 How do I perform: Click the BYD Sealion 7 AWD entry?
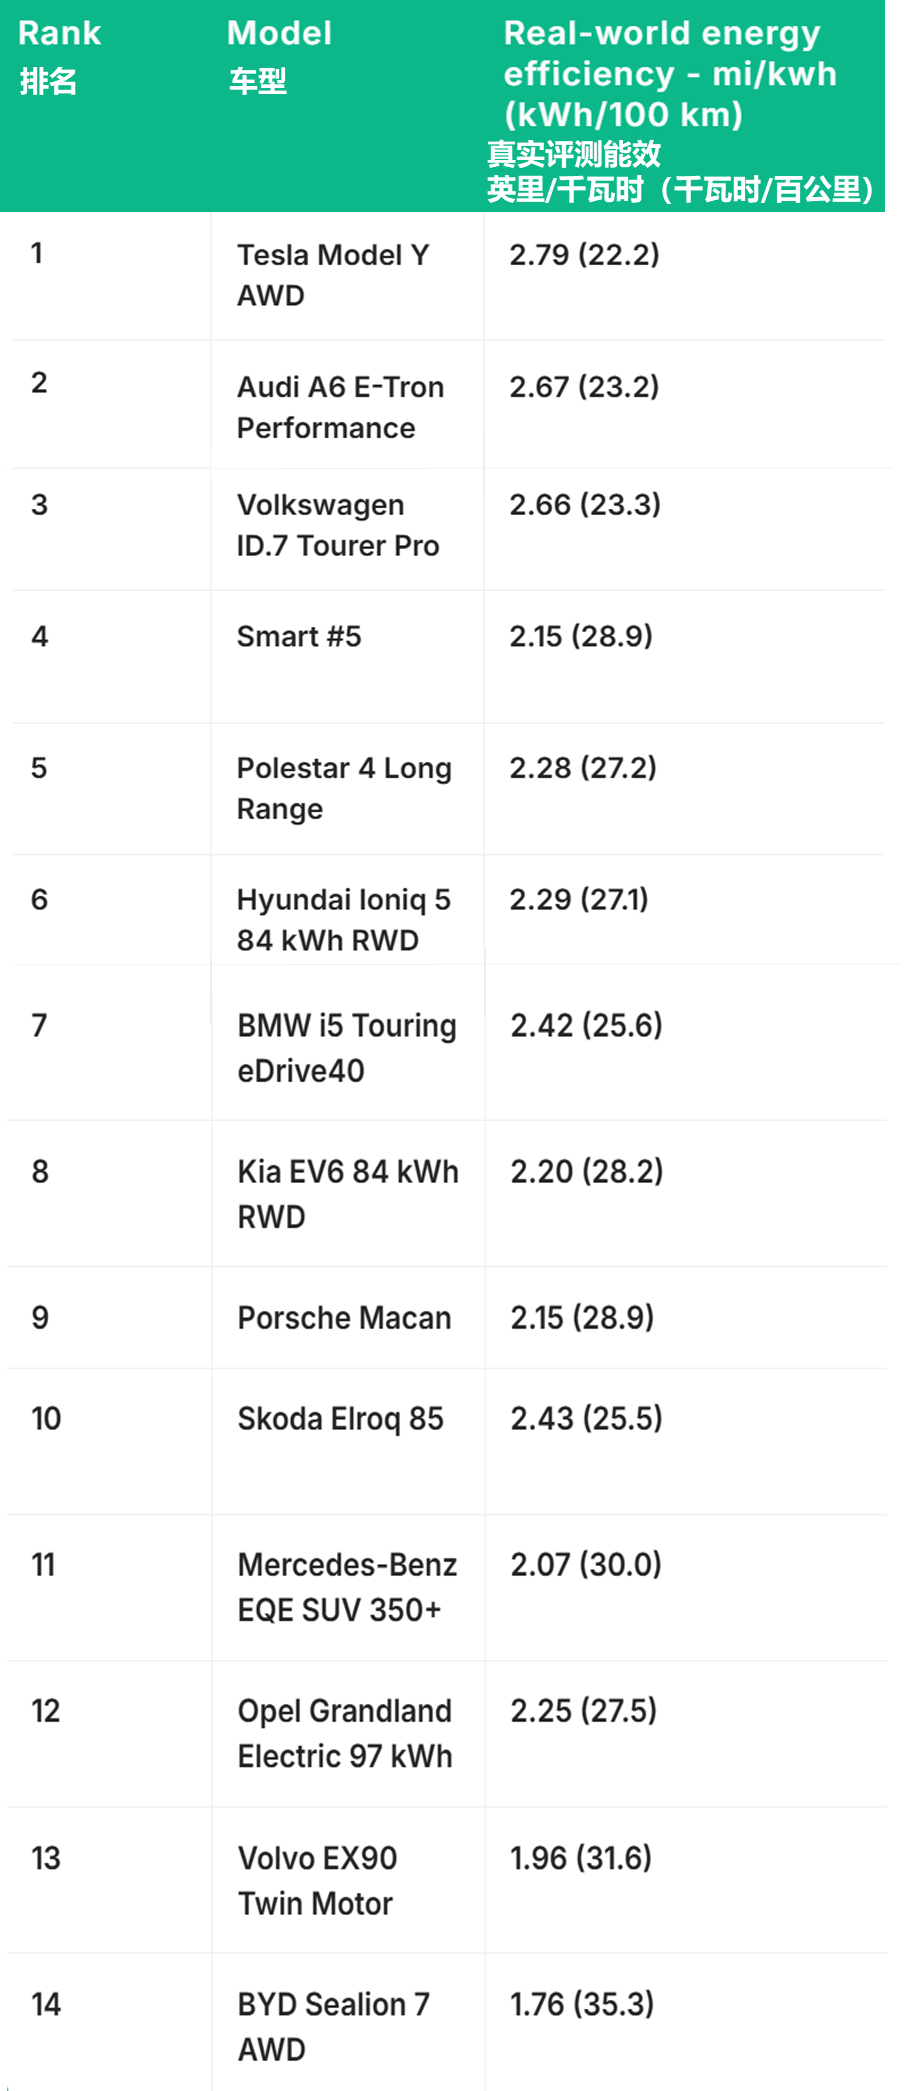click(x=333, y=2026)
